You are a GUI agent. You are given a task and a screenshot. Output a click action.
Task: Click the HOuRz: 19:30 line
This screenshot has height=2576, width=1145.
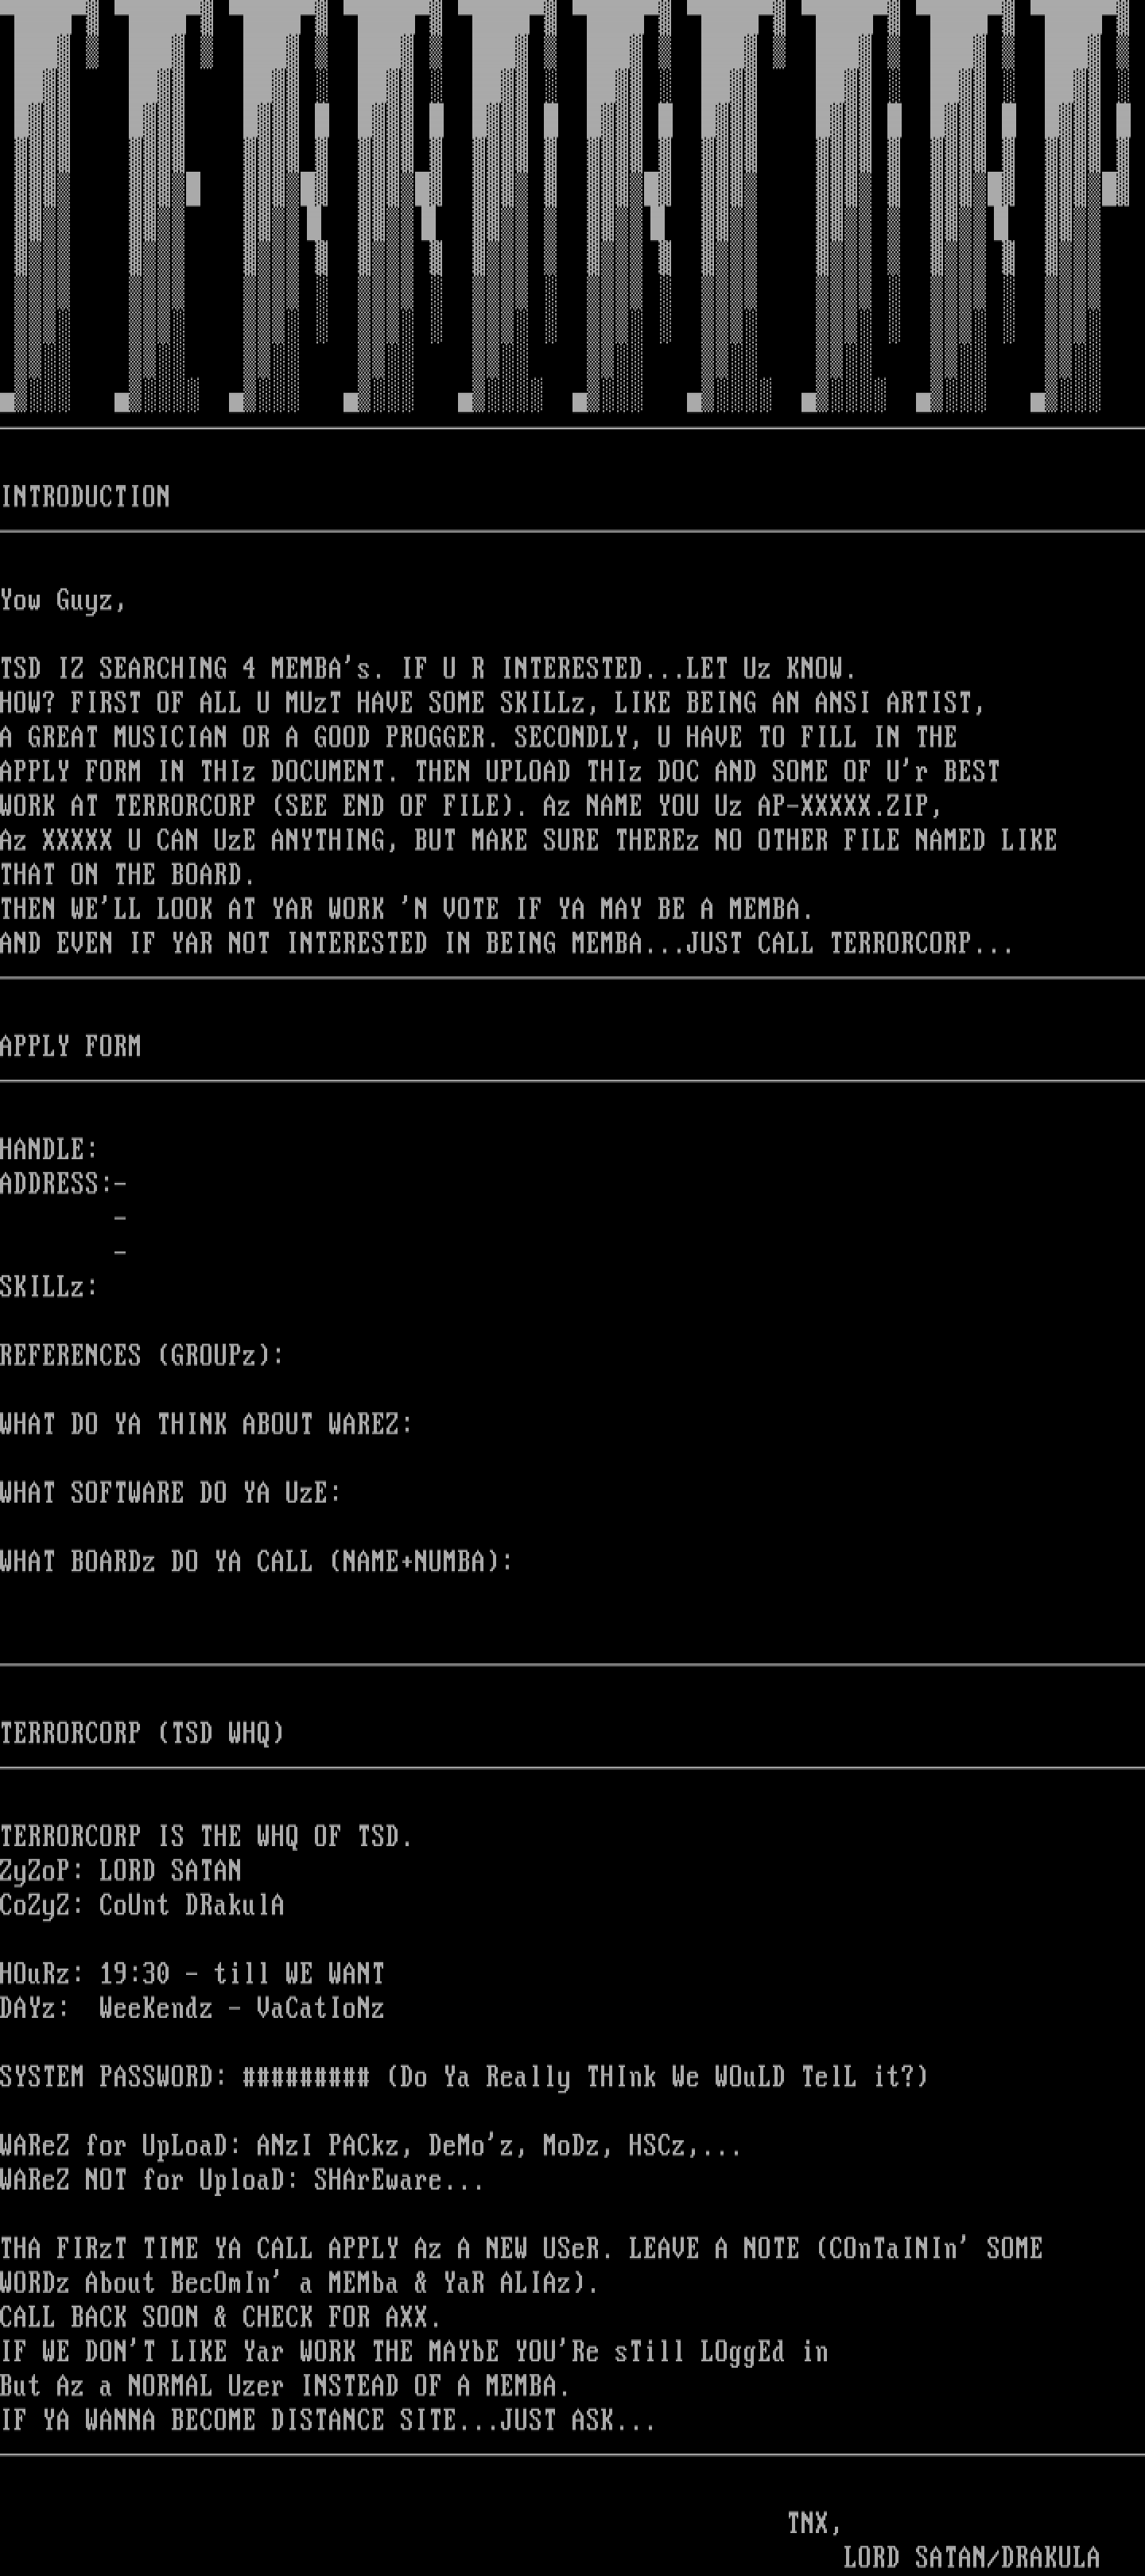192,1974
